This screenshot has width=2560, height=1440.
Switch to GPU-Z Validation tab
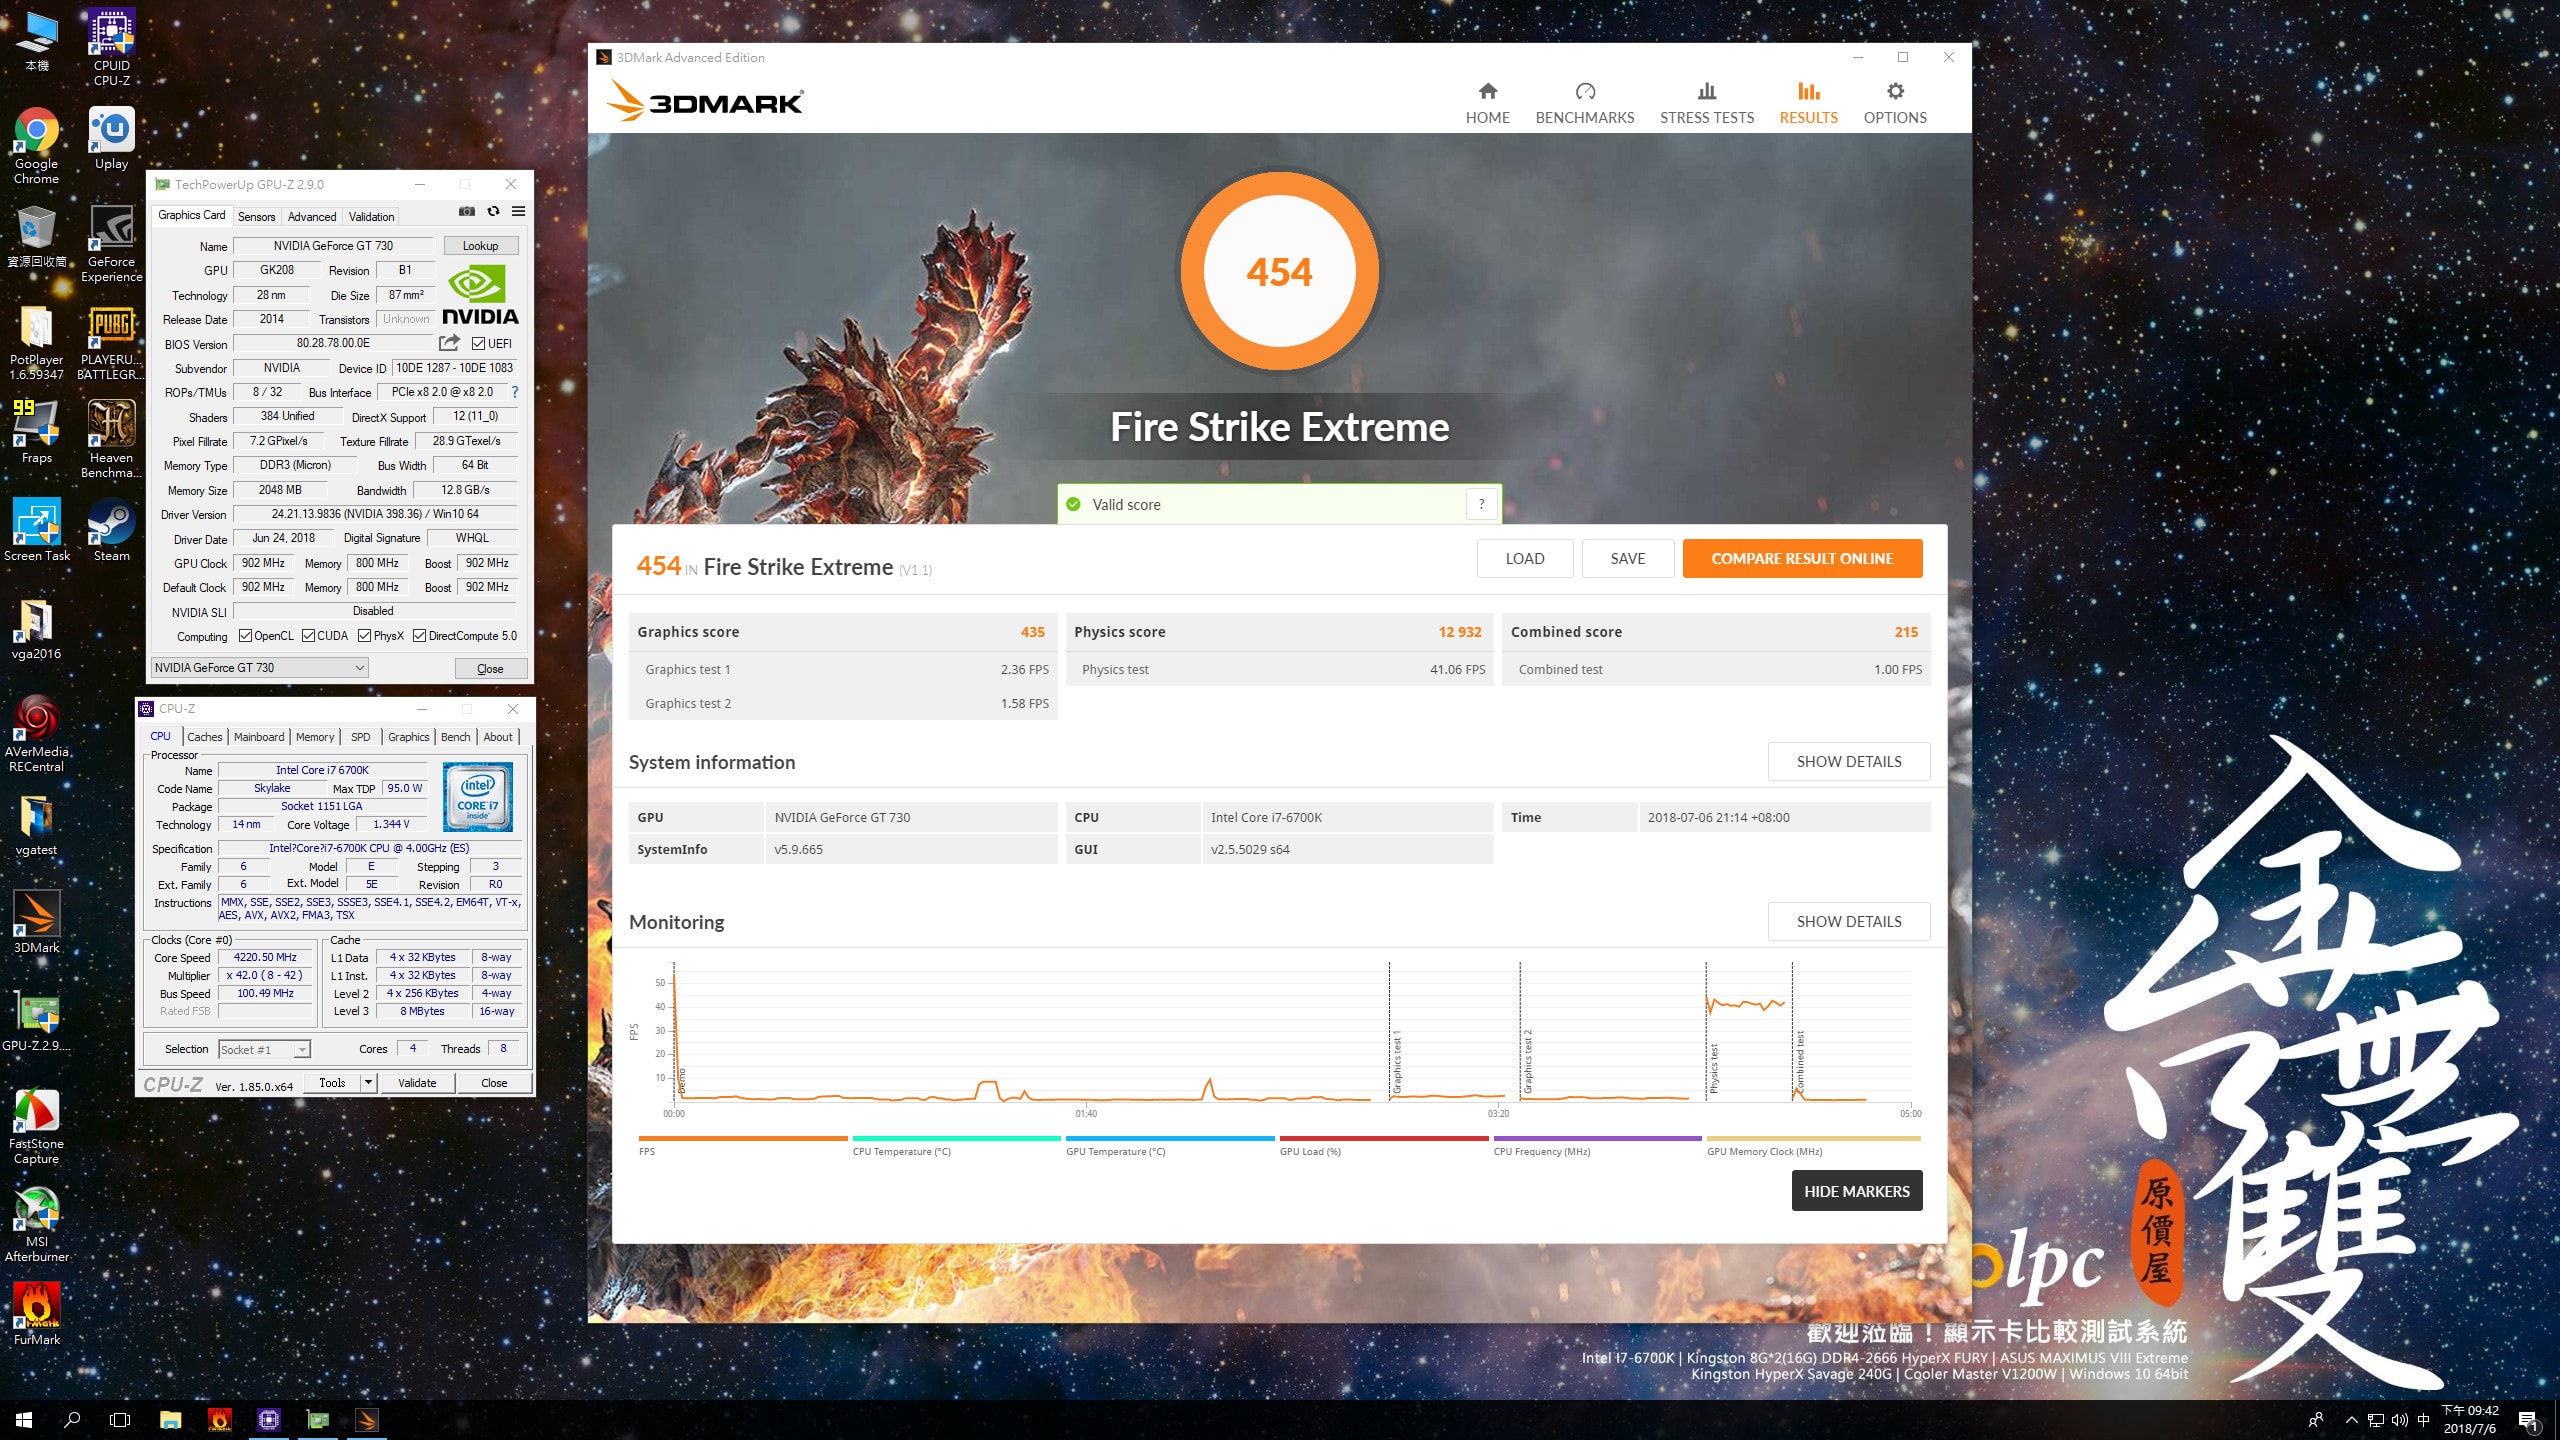pos(371,216)
